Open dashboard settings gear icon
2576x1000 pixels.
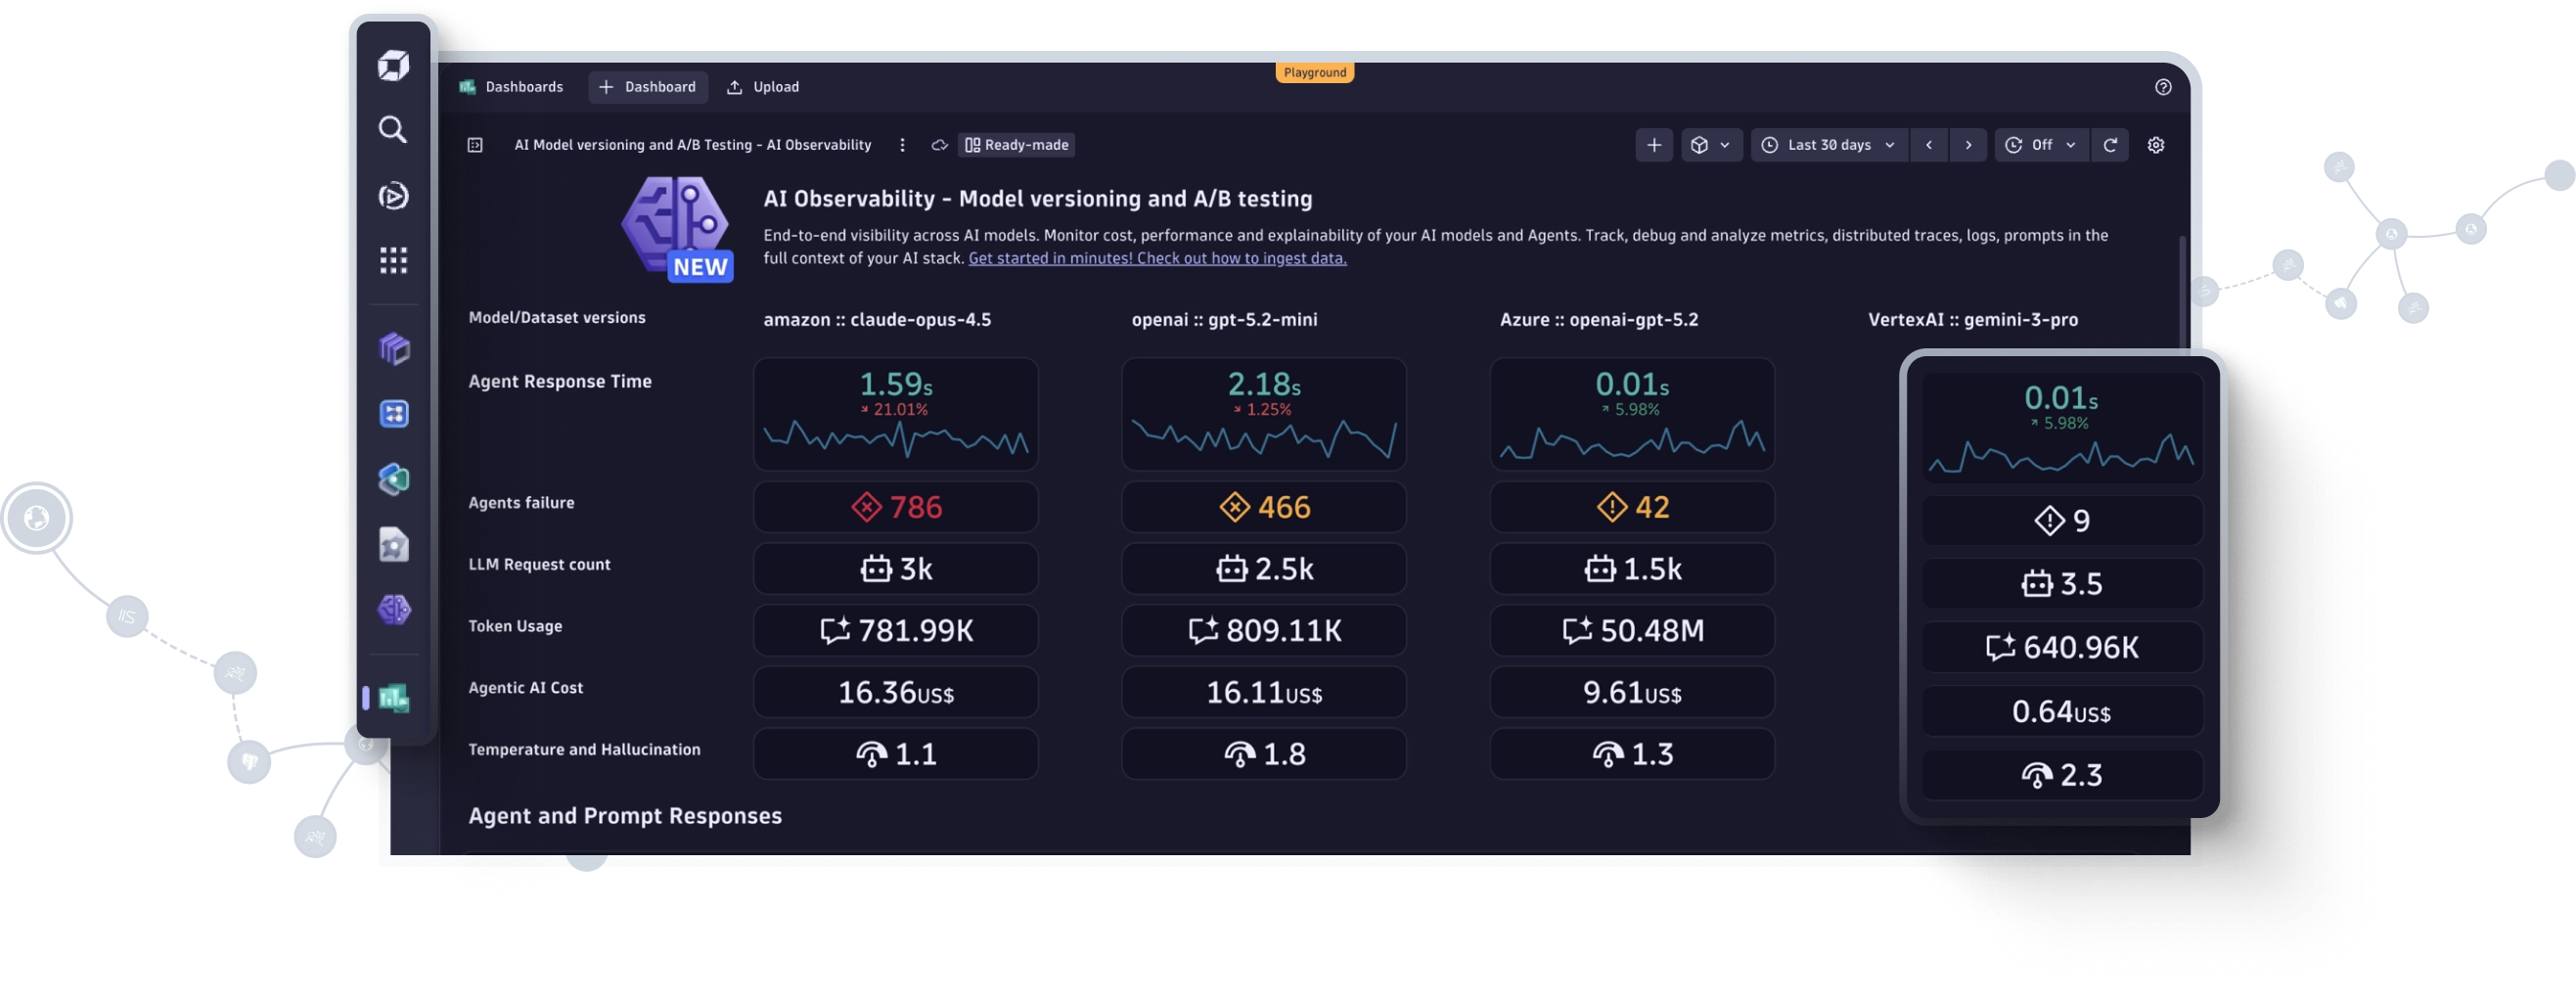click(2156, 145)
